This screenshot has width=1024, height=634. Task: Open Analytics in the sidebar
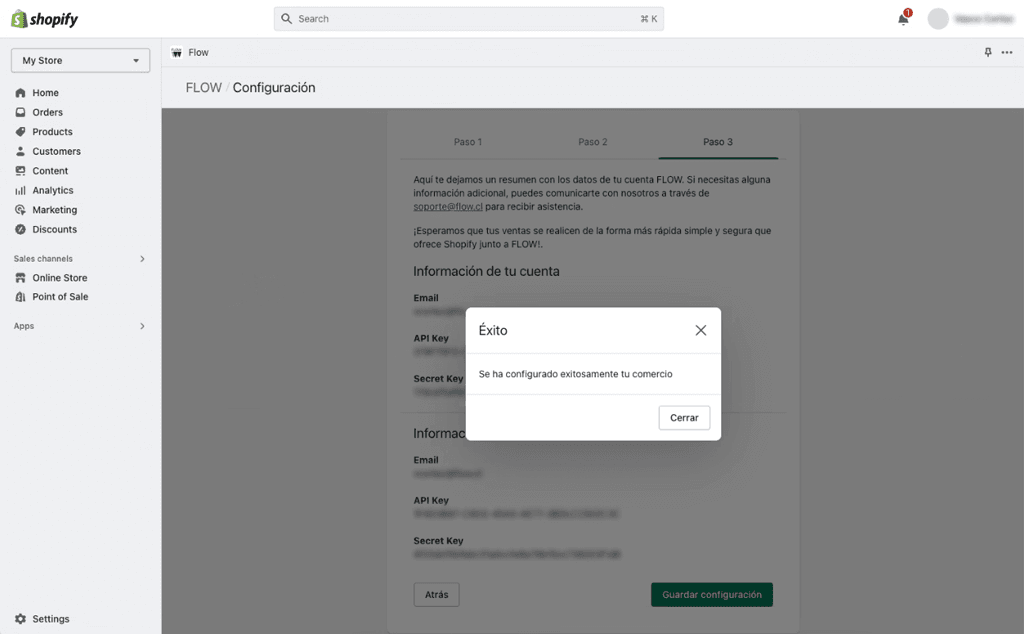[x=53, y=191]
